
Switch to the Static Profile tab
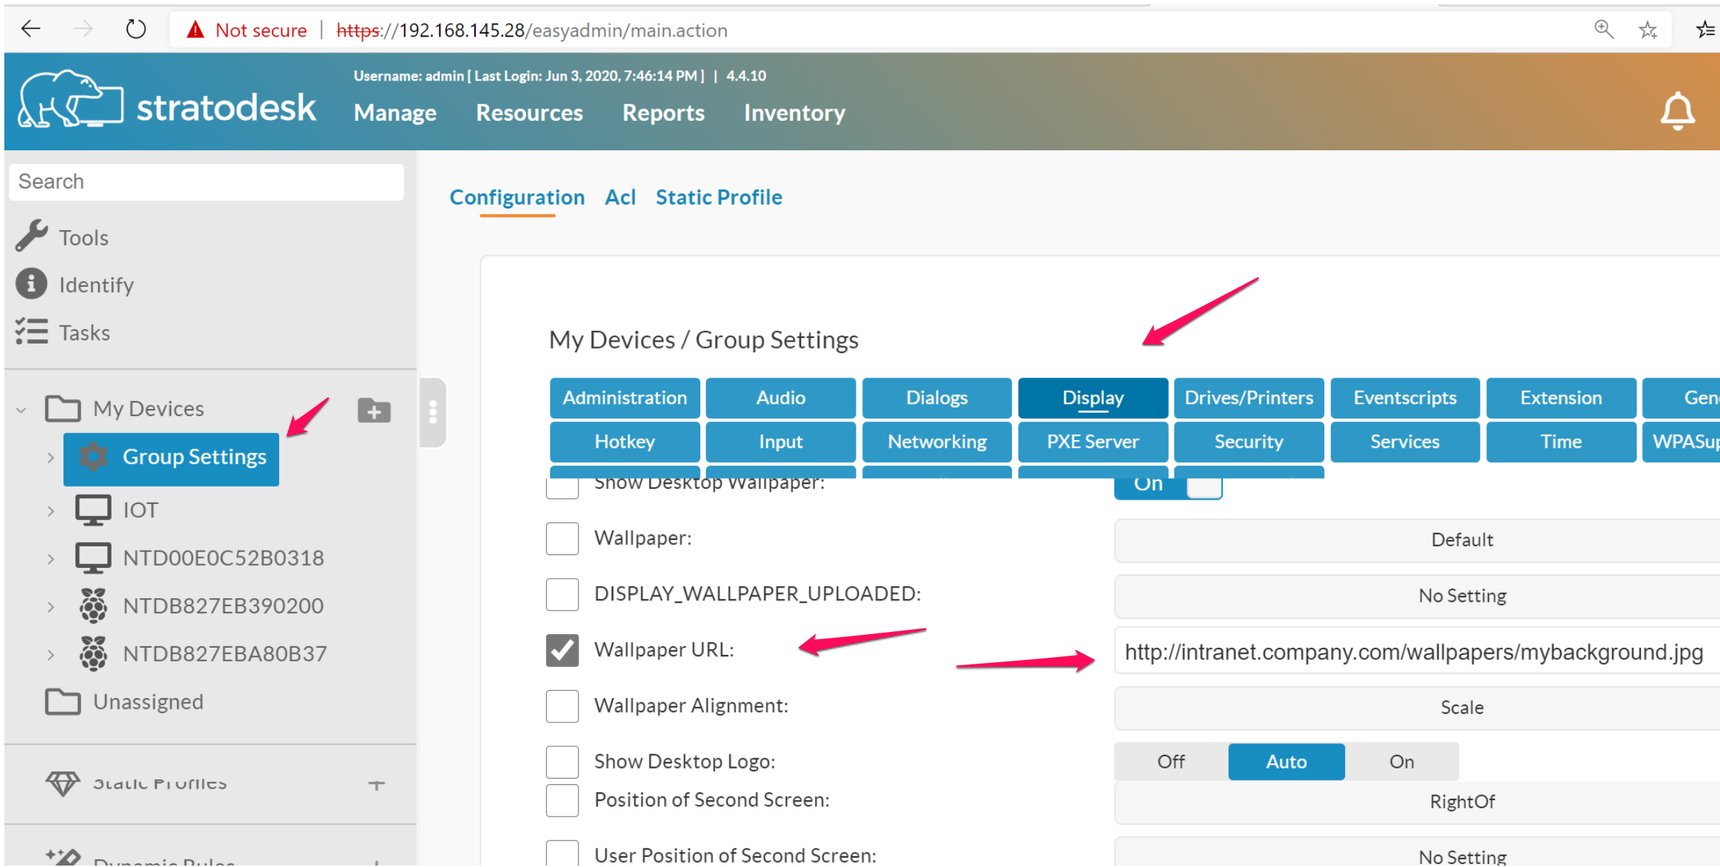click(718, 197)
